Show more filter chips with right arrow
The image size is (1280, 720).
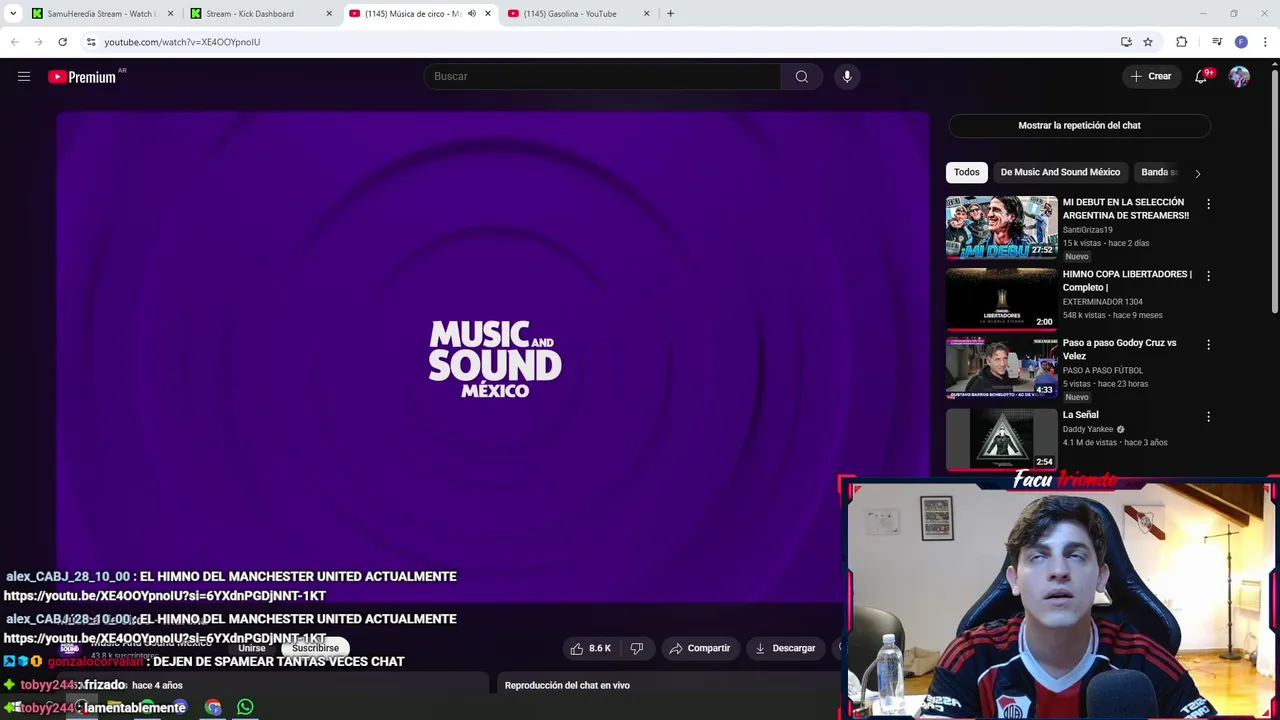pyautogui.click(x=1197, y=173)
